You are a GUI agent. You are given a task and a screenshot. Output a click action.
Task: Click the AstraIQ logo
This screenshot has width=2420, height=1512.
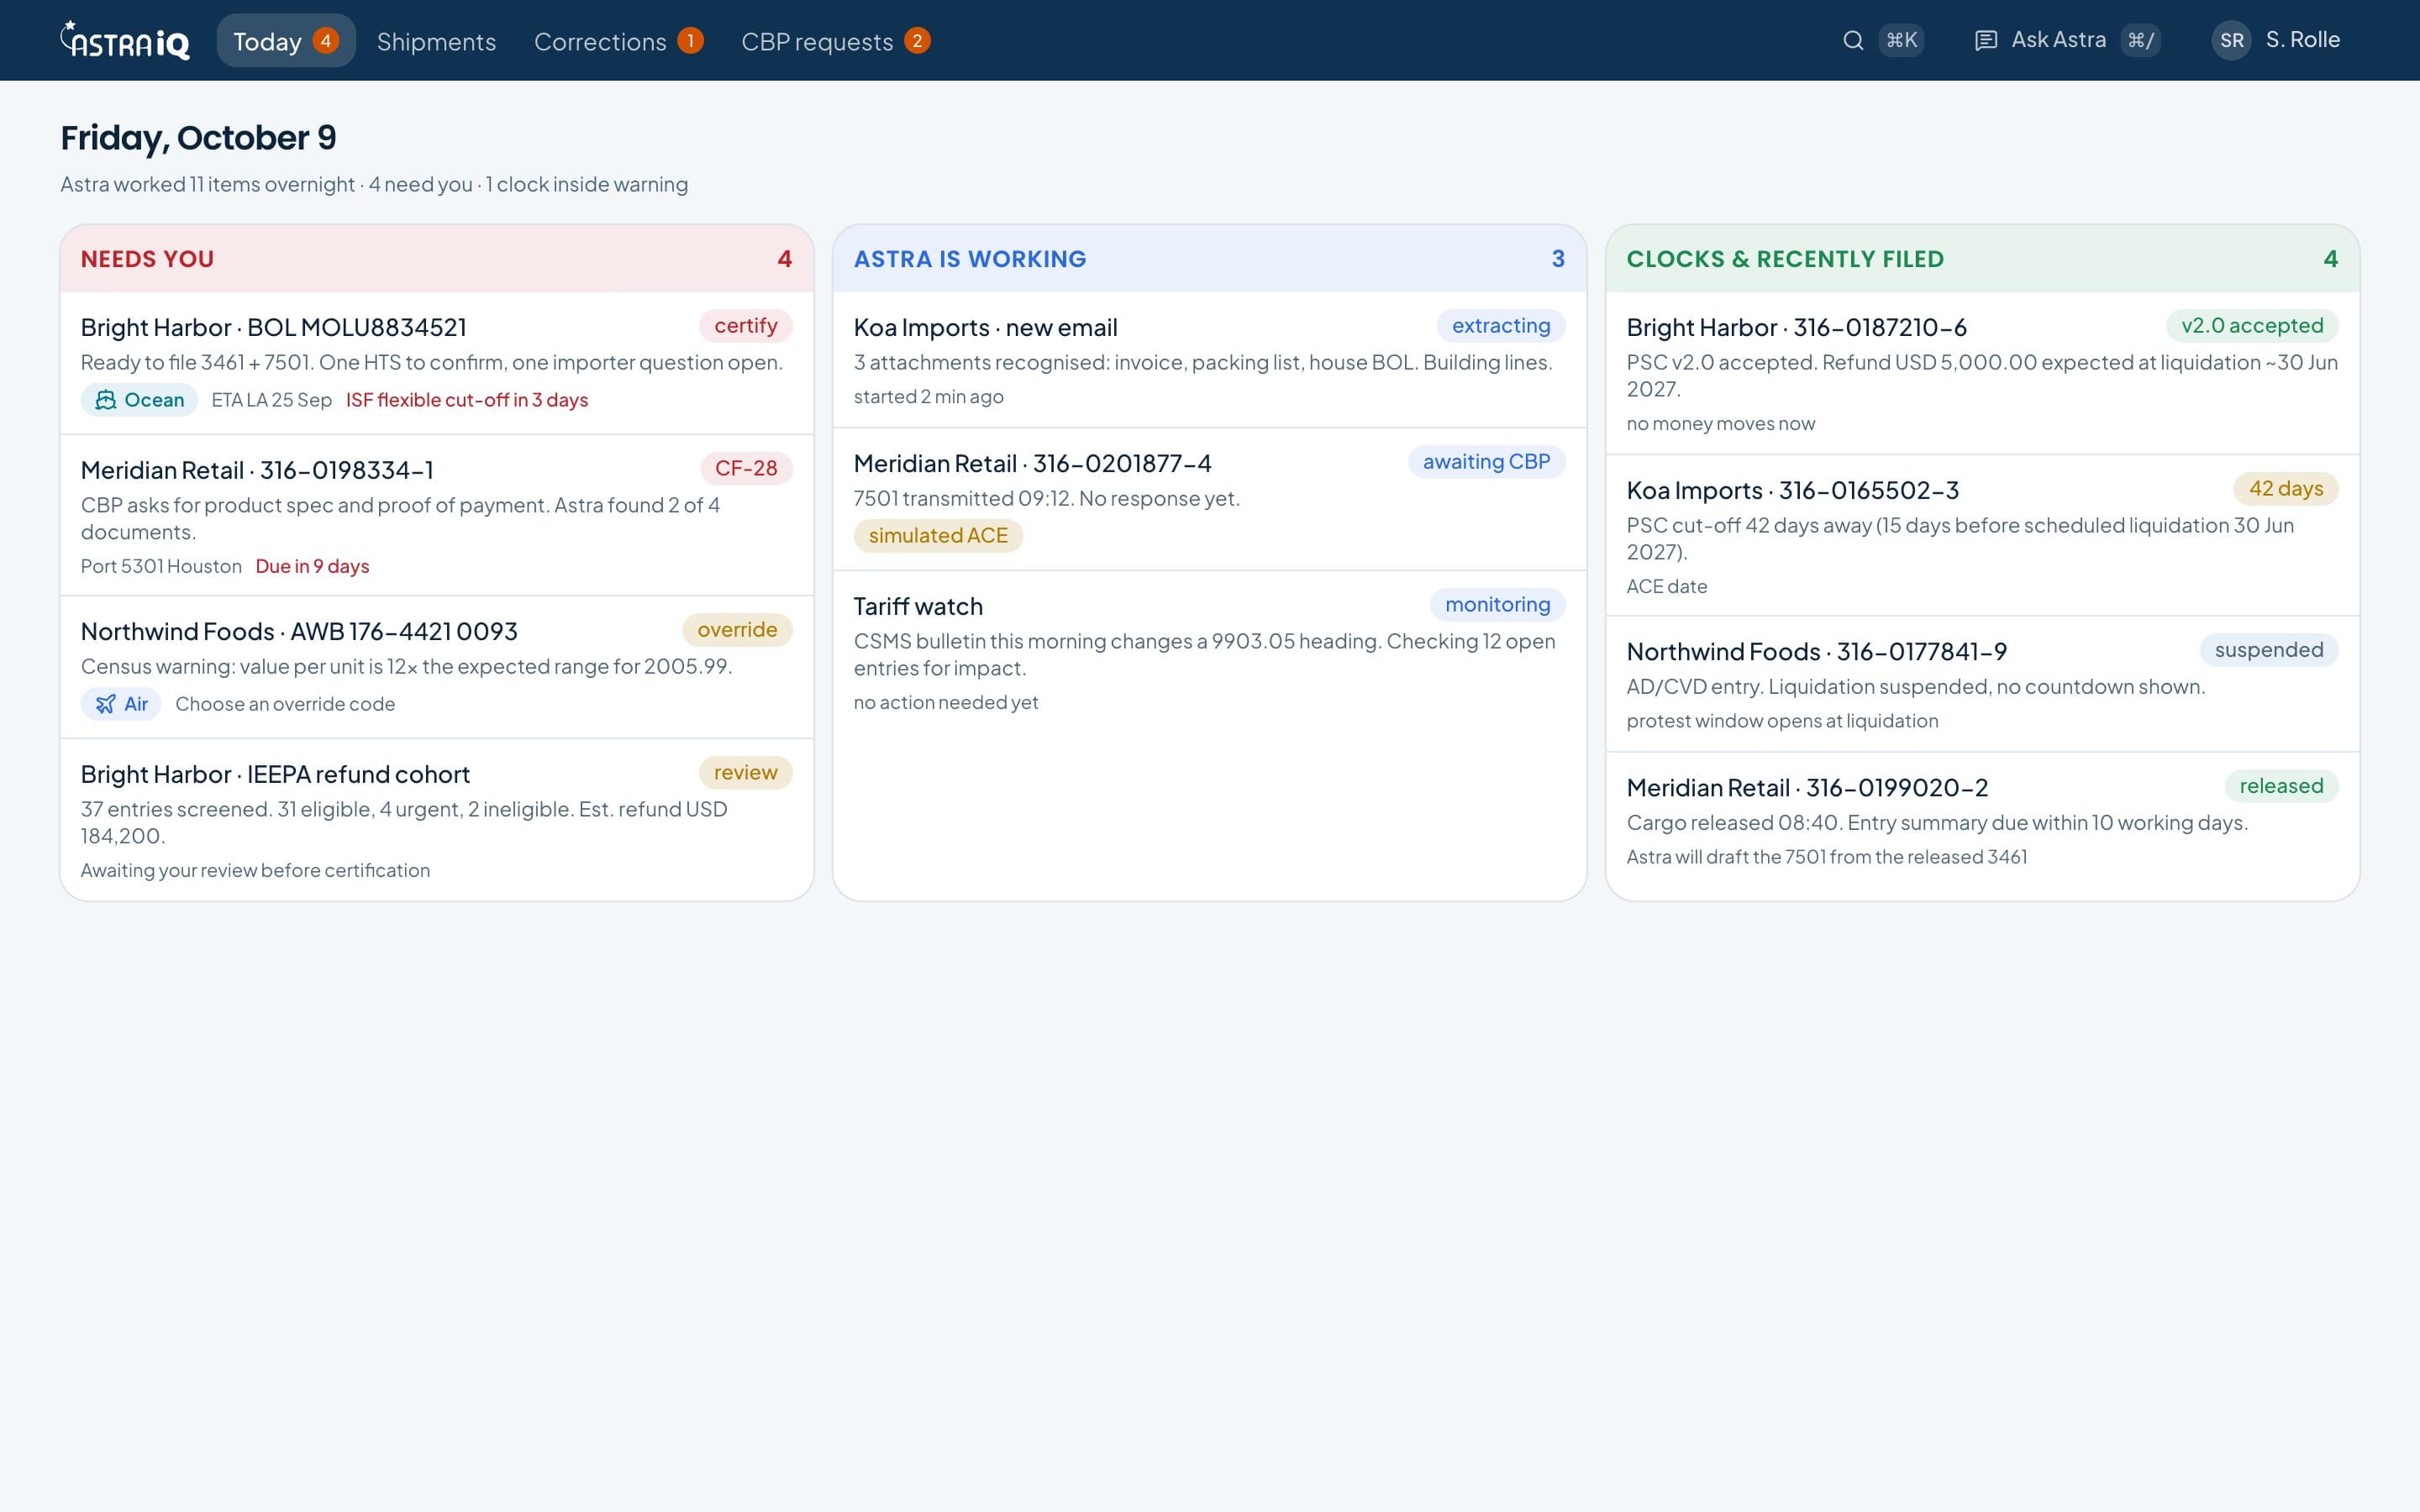[125, 40]
